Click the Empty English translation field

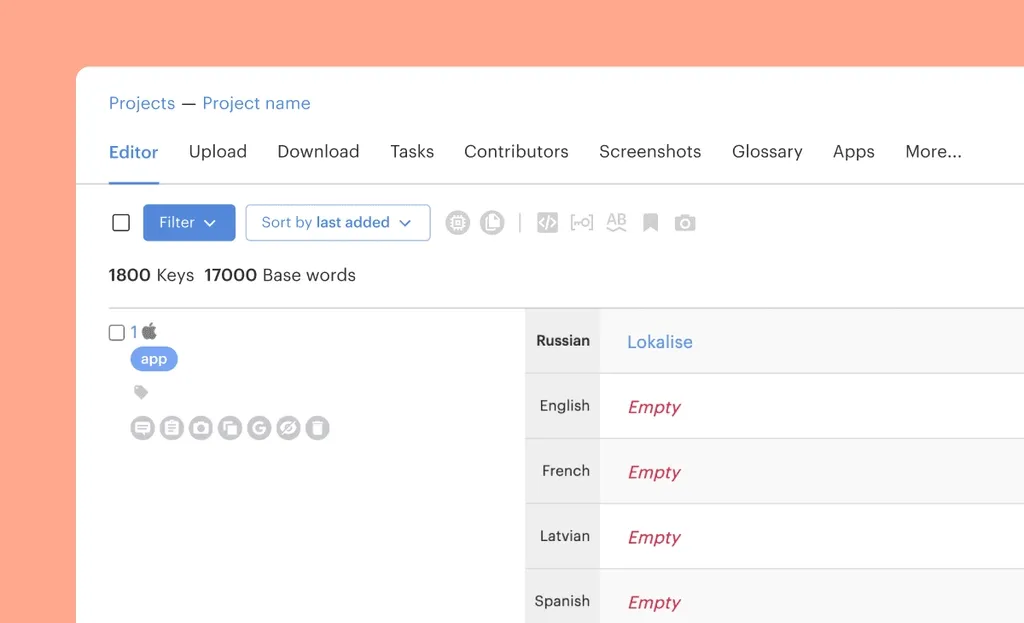tap(654, 407)
